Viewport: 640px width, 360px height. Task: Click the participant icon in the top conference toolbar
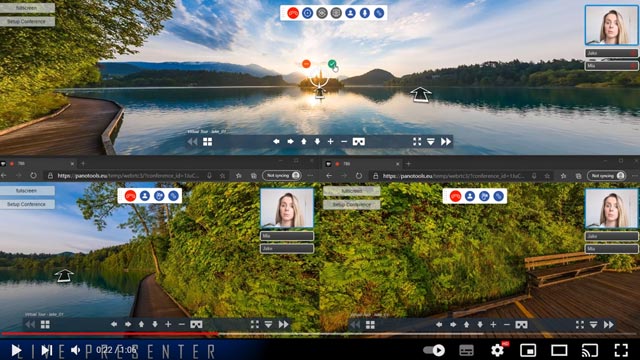coord(350,13)
